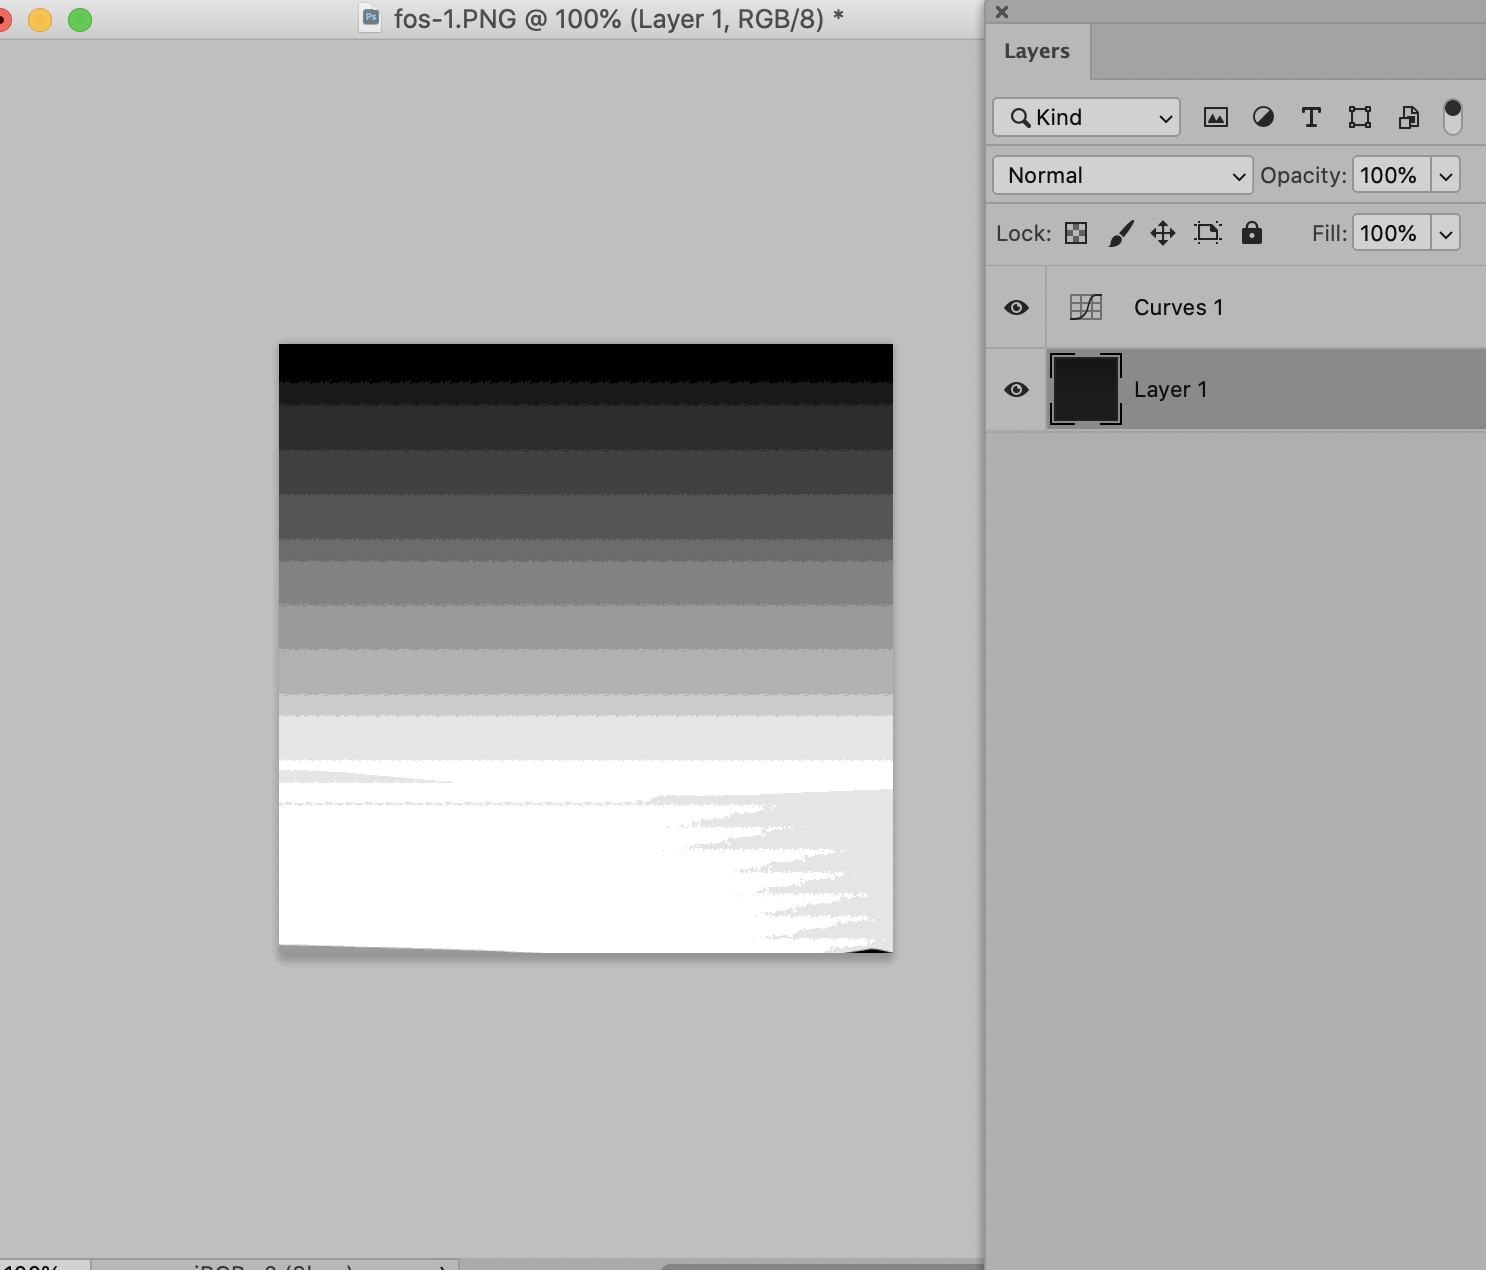The image size is (1486, 1270).
Task: Select the filter for adjustment layers icon
Action: (x=1263, y=117)
